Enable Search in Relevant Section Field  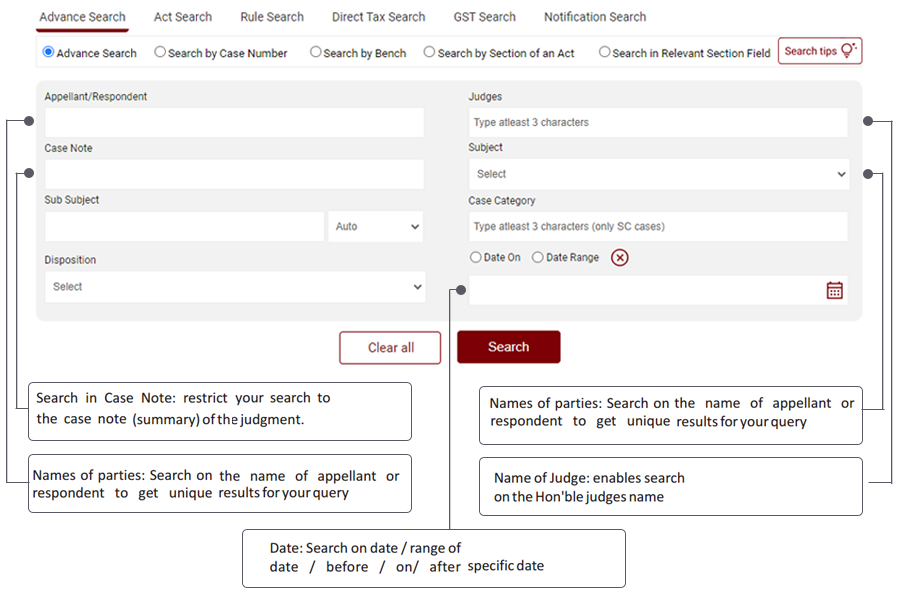605,52
